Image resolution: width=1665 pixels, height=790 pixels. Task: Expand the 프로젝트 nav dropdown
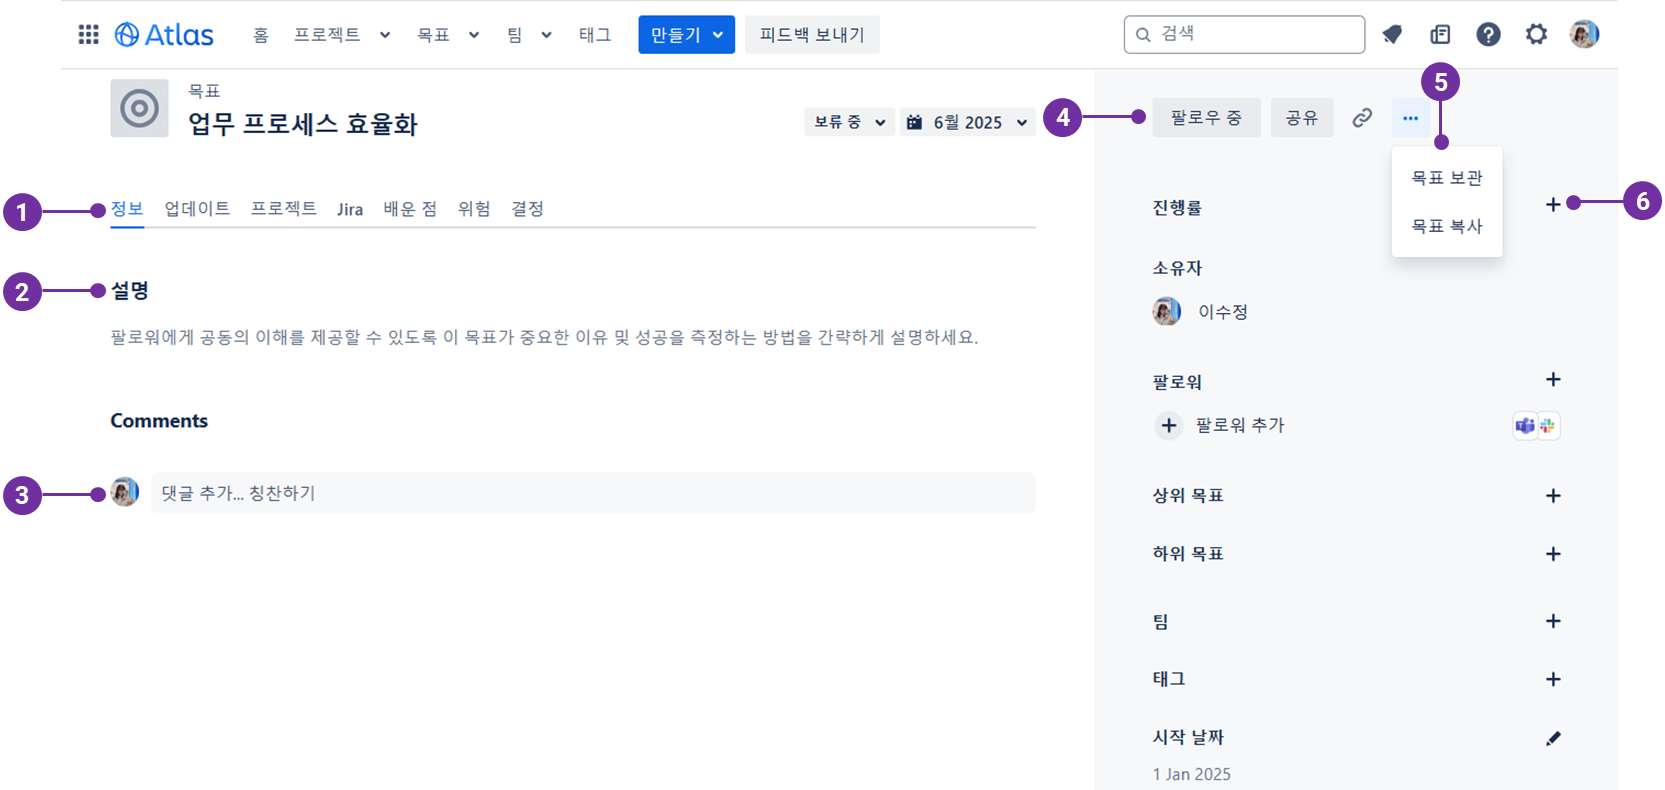[x=385, y=35]
